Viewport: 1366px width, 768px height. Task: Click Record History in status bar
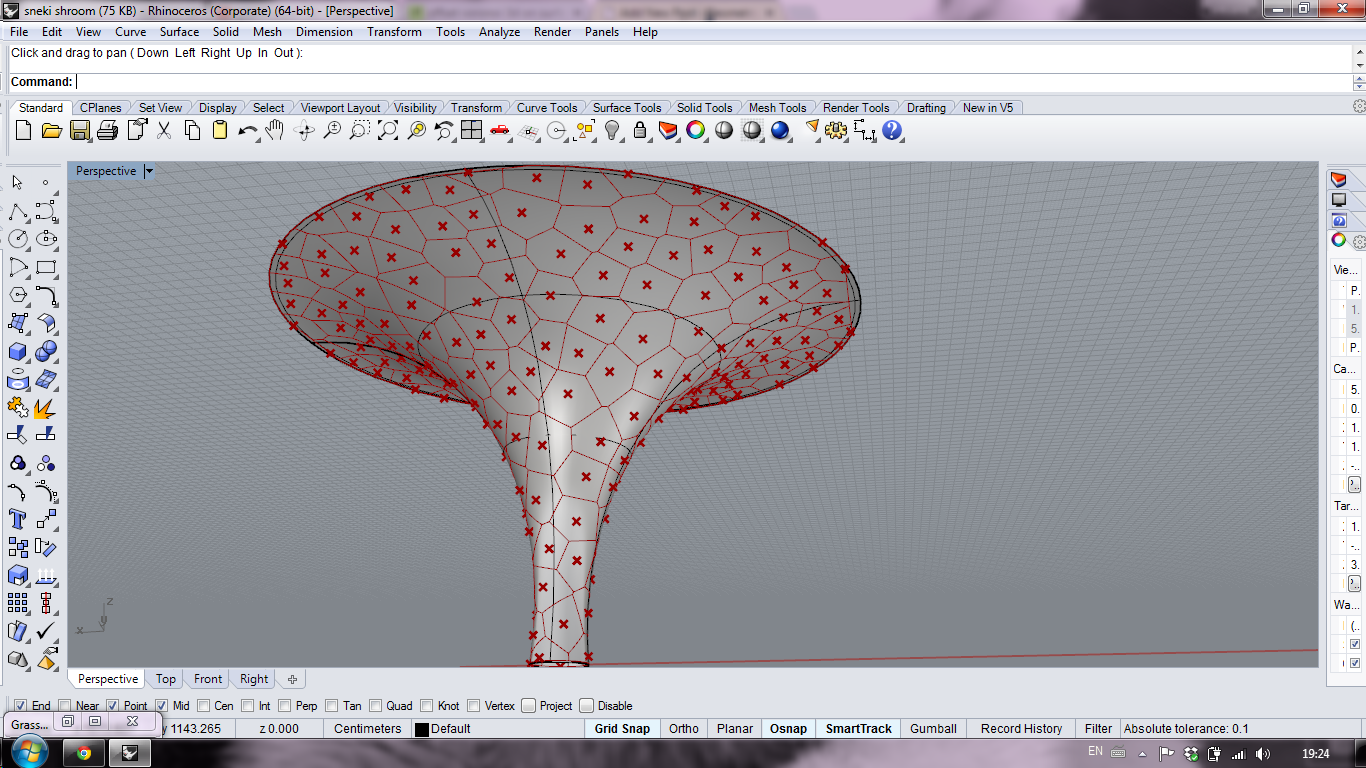coord(1021,729)
